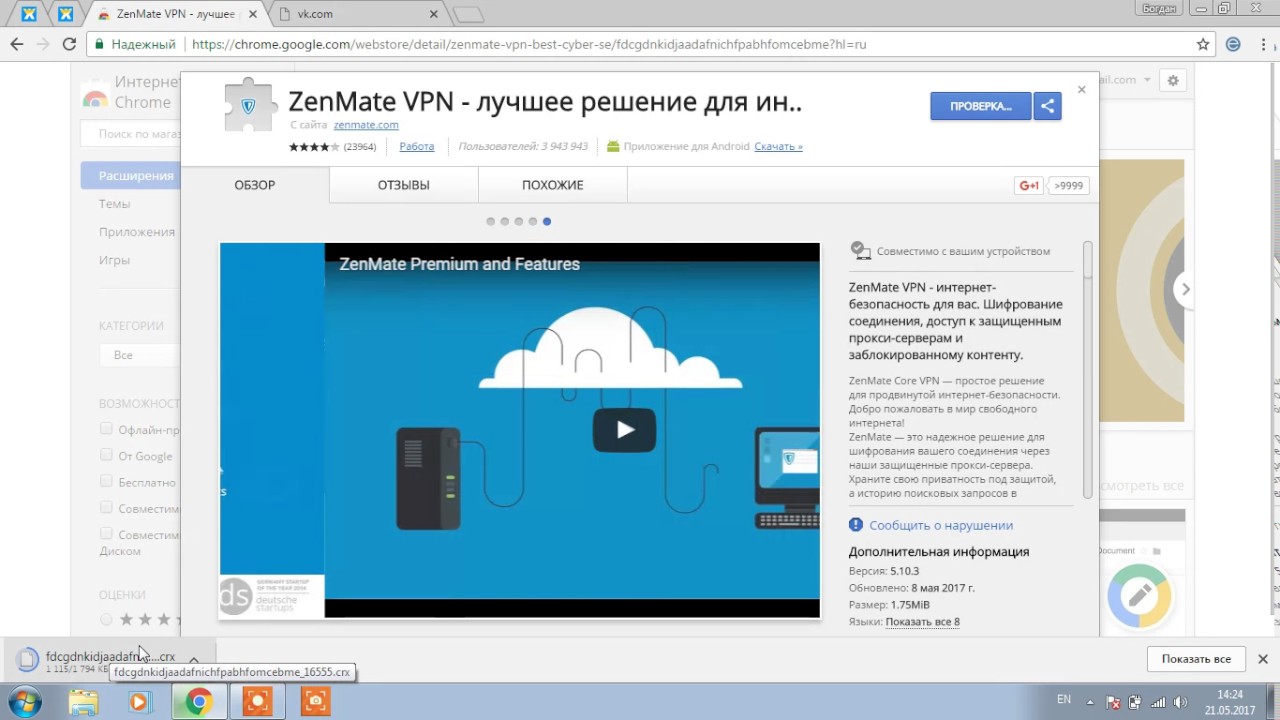Viewport: 1280px width, 720px height.
Task: Show hidden system tray icons
Action: (x=1092, y=702)
